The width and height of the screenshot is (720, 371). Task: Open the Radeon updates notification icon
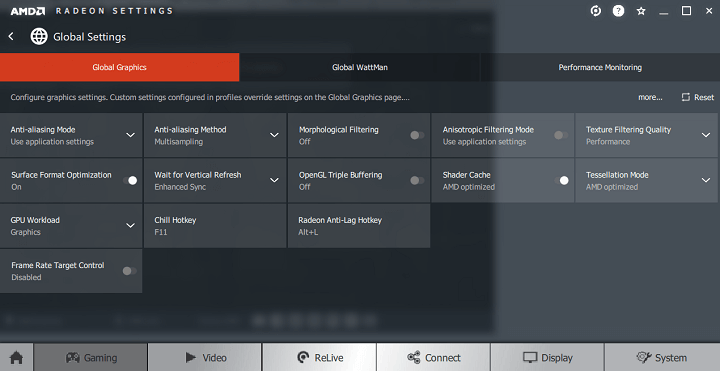pos(596,11)
